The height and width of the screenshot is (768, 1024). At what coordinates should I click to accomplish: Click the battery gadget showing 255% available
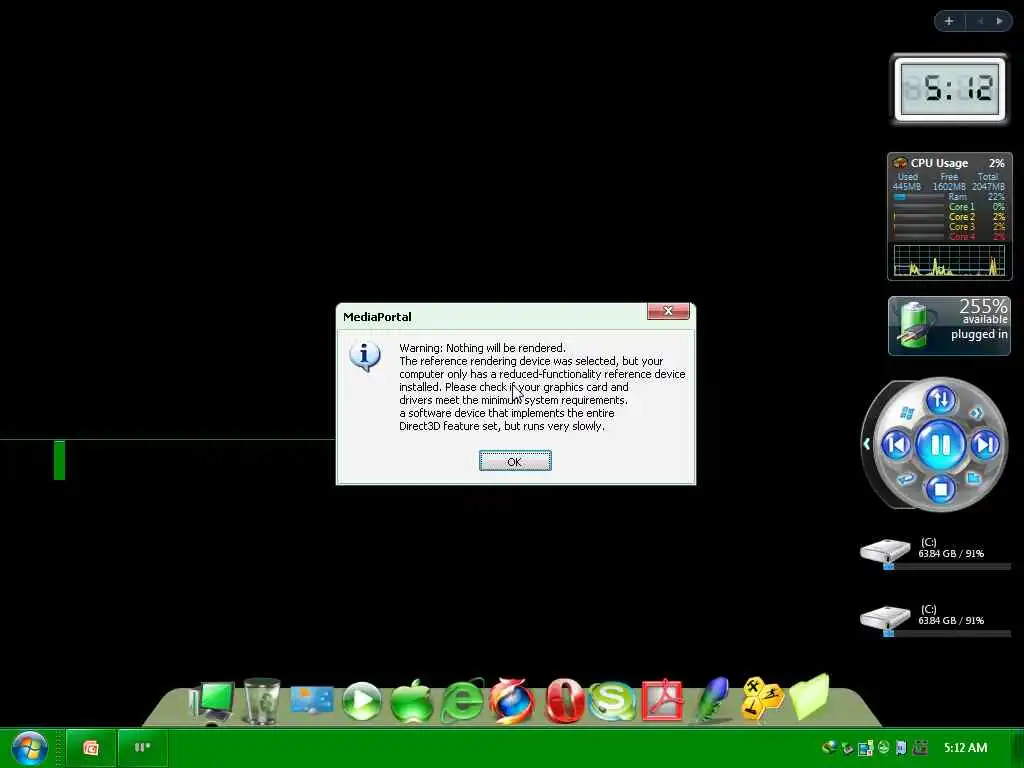point(950,326)
